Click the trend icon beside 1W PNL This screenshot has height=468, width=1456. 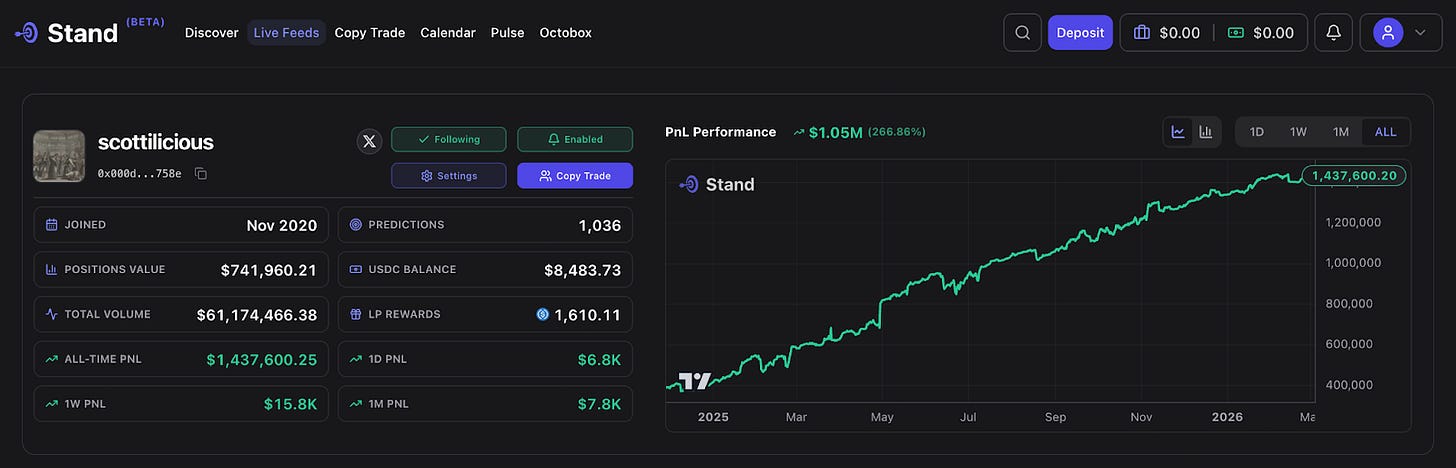[x=52, y=403]
